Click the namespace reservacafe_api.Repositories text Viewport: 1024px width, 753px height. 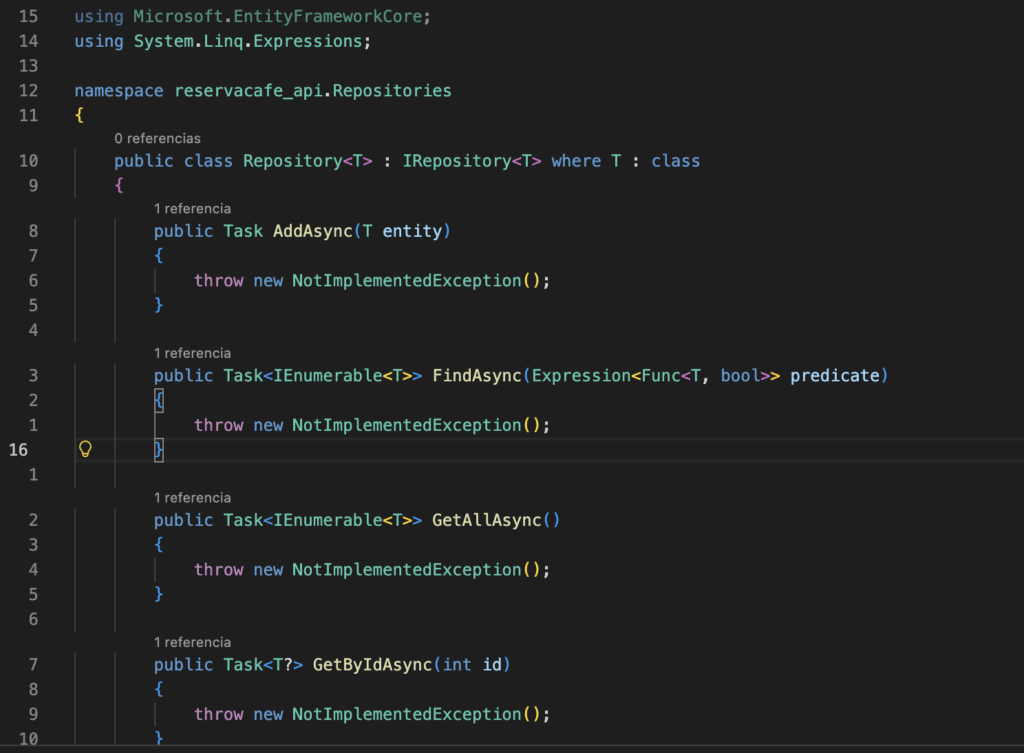tap(312, 91)
